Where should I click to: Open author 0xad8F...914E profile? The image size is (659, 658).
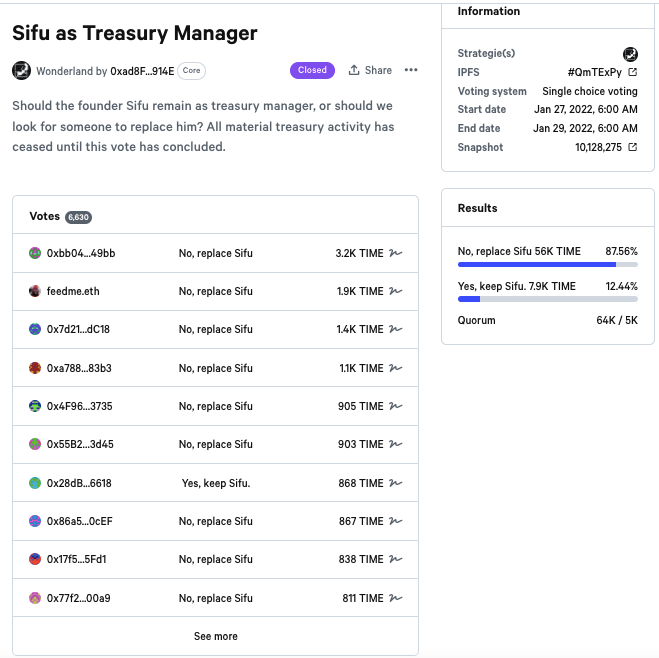tap(142, 71)
